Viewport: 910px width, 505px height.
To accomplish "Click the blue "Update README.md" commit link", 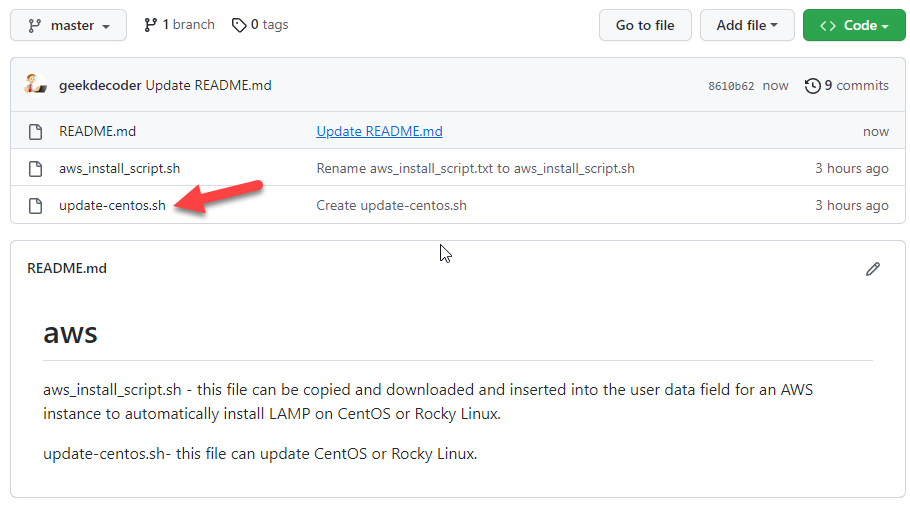I will [379, 132].
